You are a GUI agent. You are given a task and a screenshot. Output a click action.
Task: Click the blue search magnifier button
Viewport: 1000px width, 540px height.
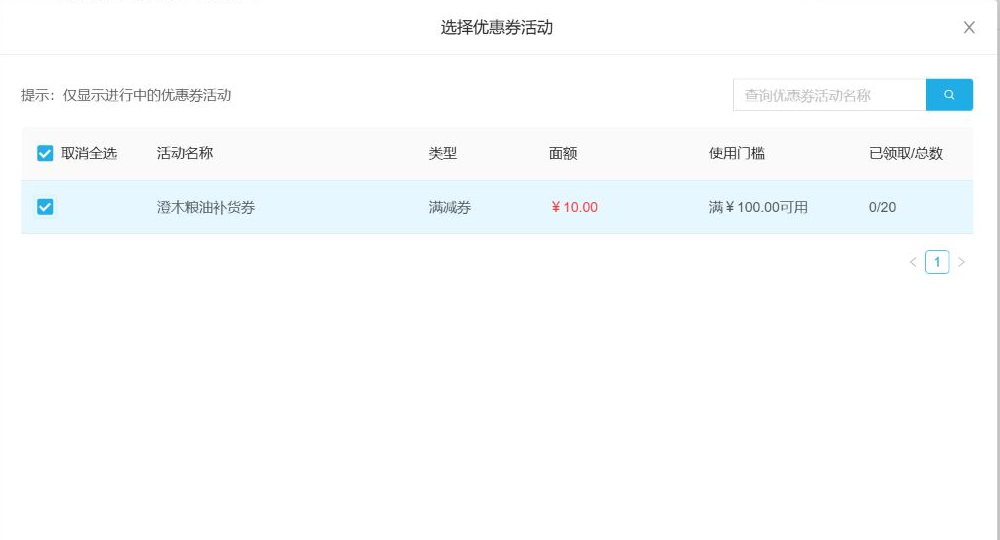[949, 95]
